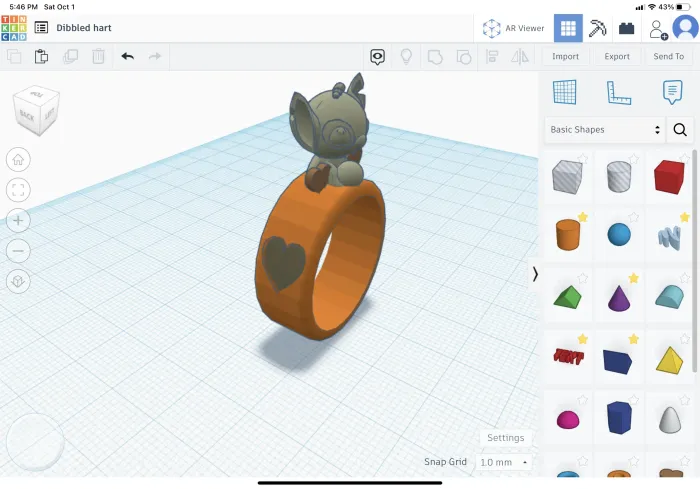This screenshot has height=489, width=700.
Task: Select the blue Sphere shape
Action: click(619, 234)
